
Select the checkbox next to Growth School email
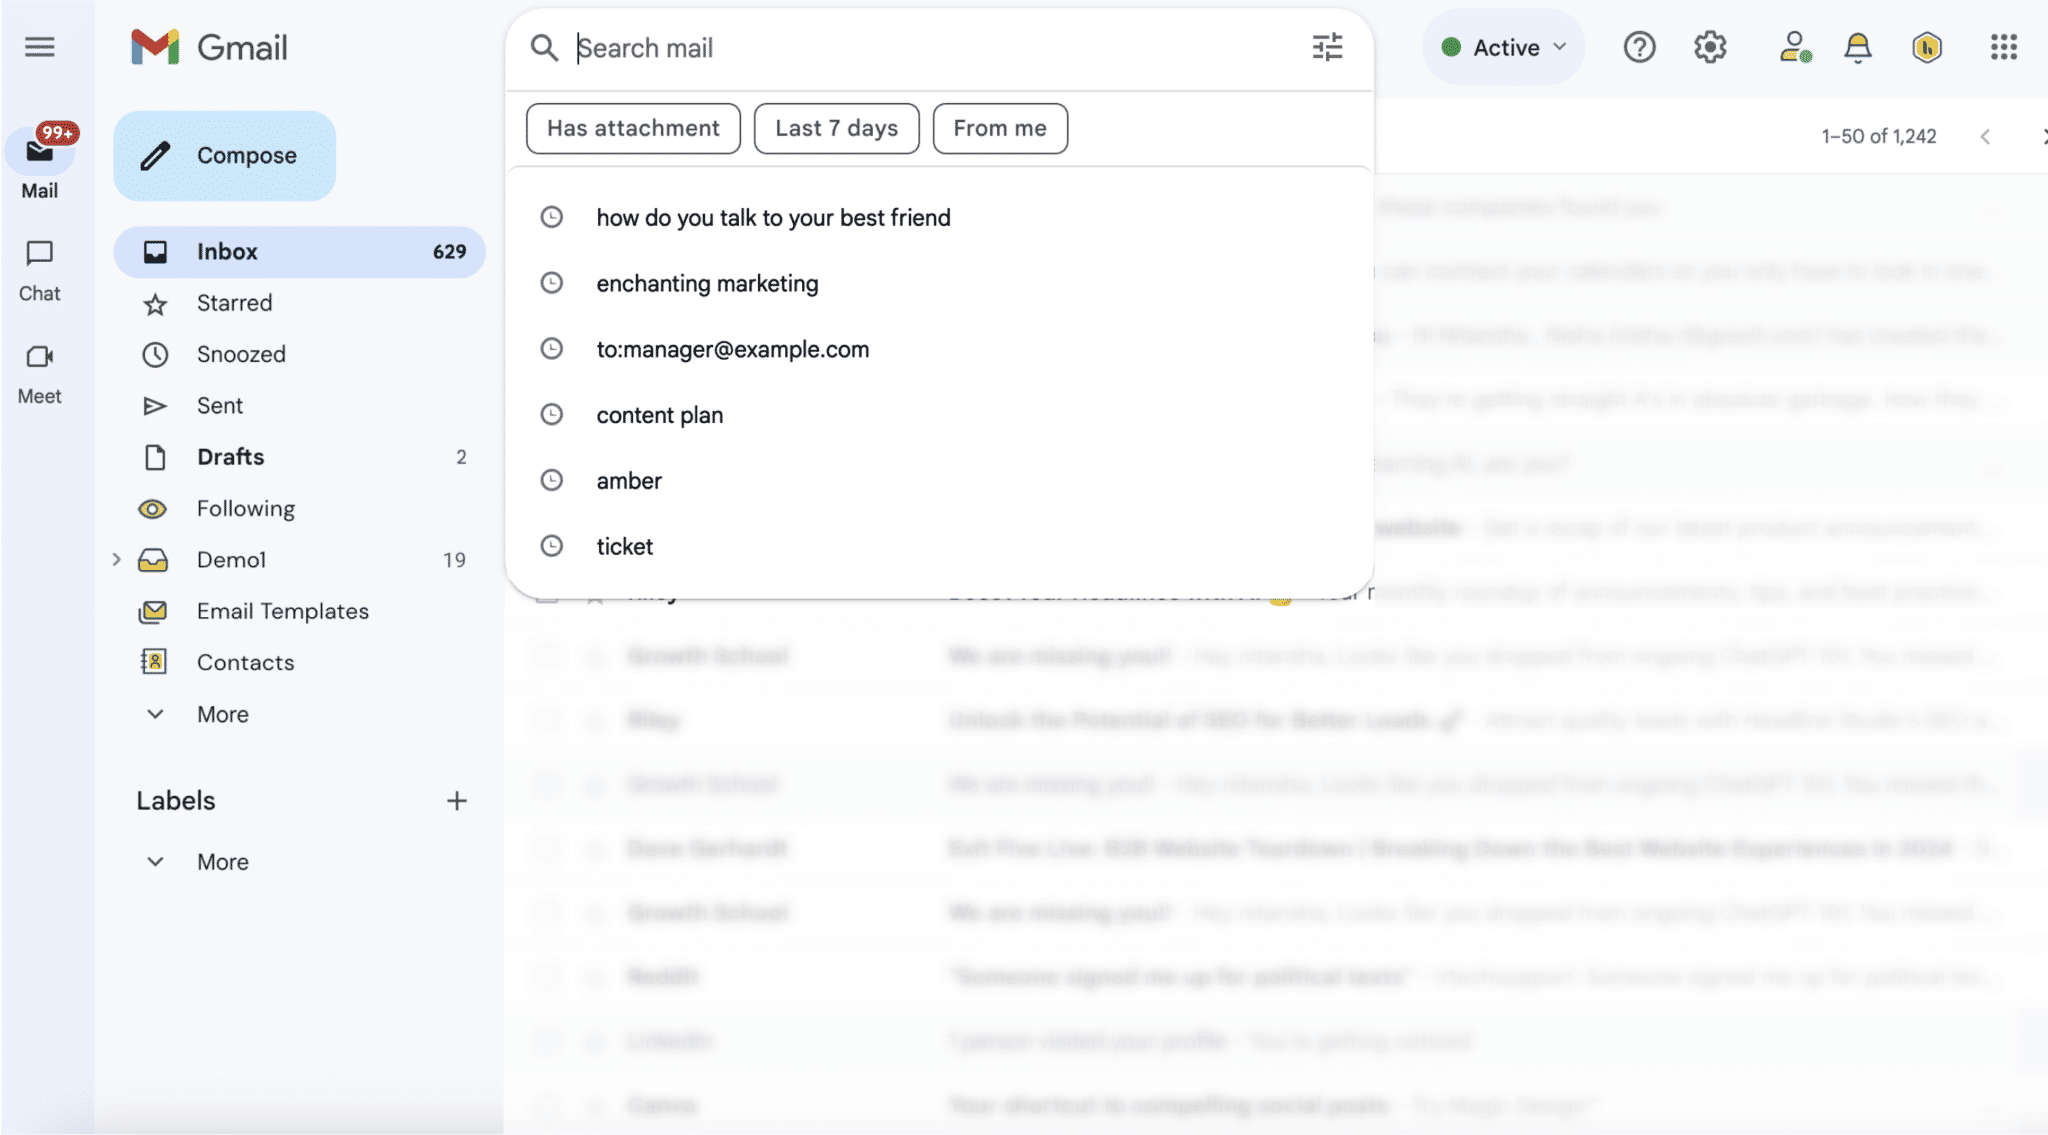pyautogui.click(x=546, y=656)
